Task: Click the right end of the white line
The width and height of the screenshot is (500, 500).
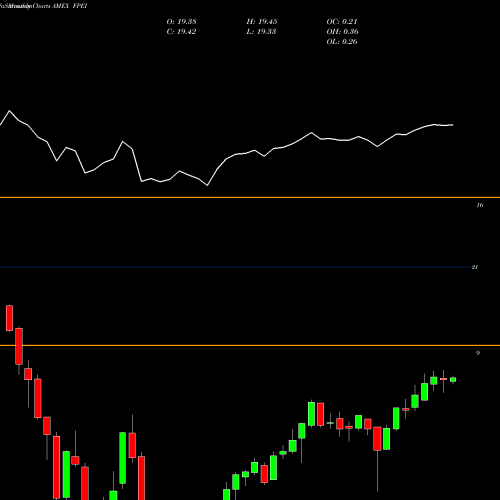Action: [452, 125]
